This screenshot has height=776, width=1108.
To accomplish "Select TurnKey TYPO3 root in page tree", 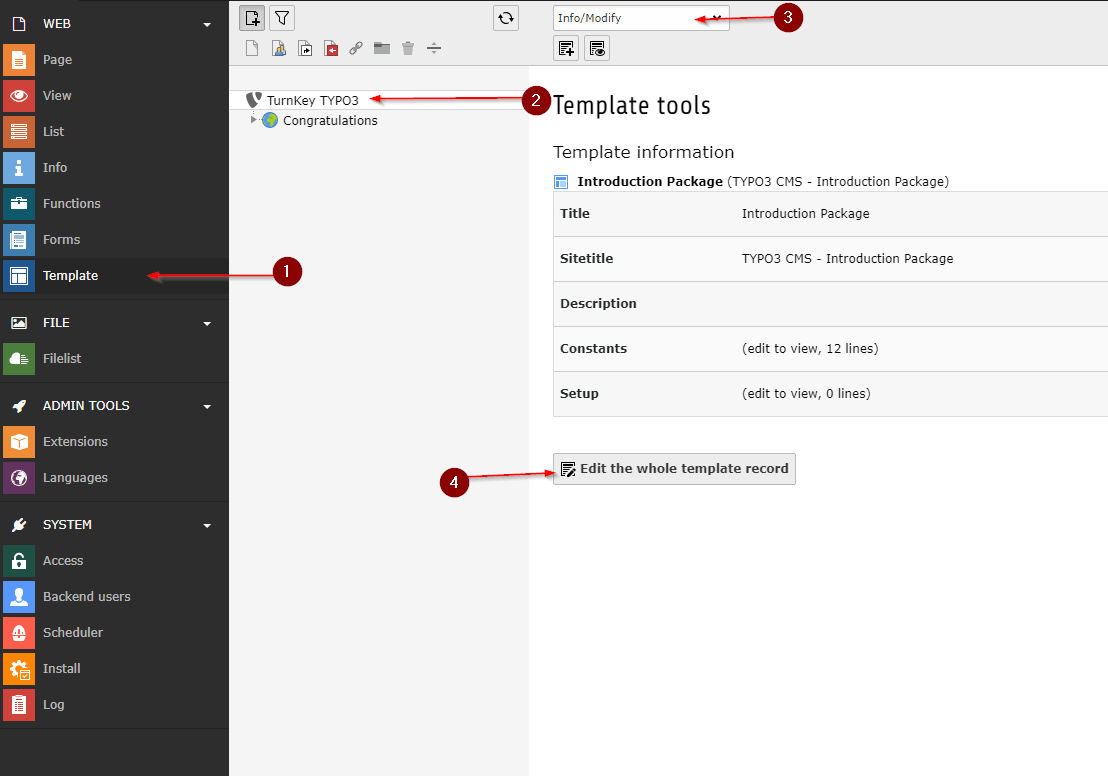I will tap(312, 100).
